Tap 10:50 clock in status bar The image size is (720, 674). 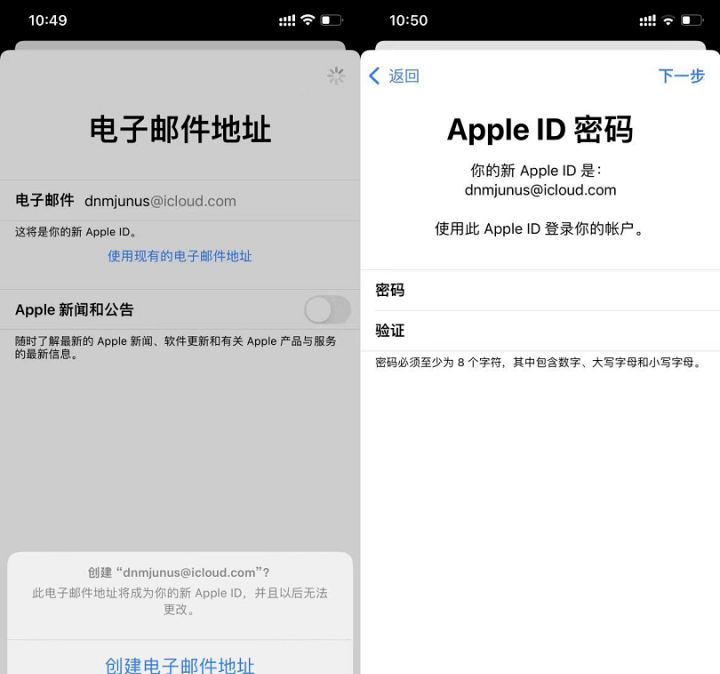408,20
